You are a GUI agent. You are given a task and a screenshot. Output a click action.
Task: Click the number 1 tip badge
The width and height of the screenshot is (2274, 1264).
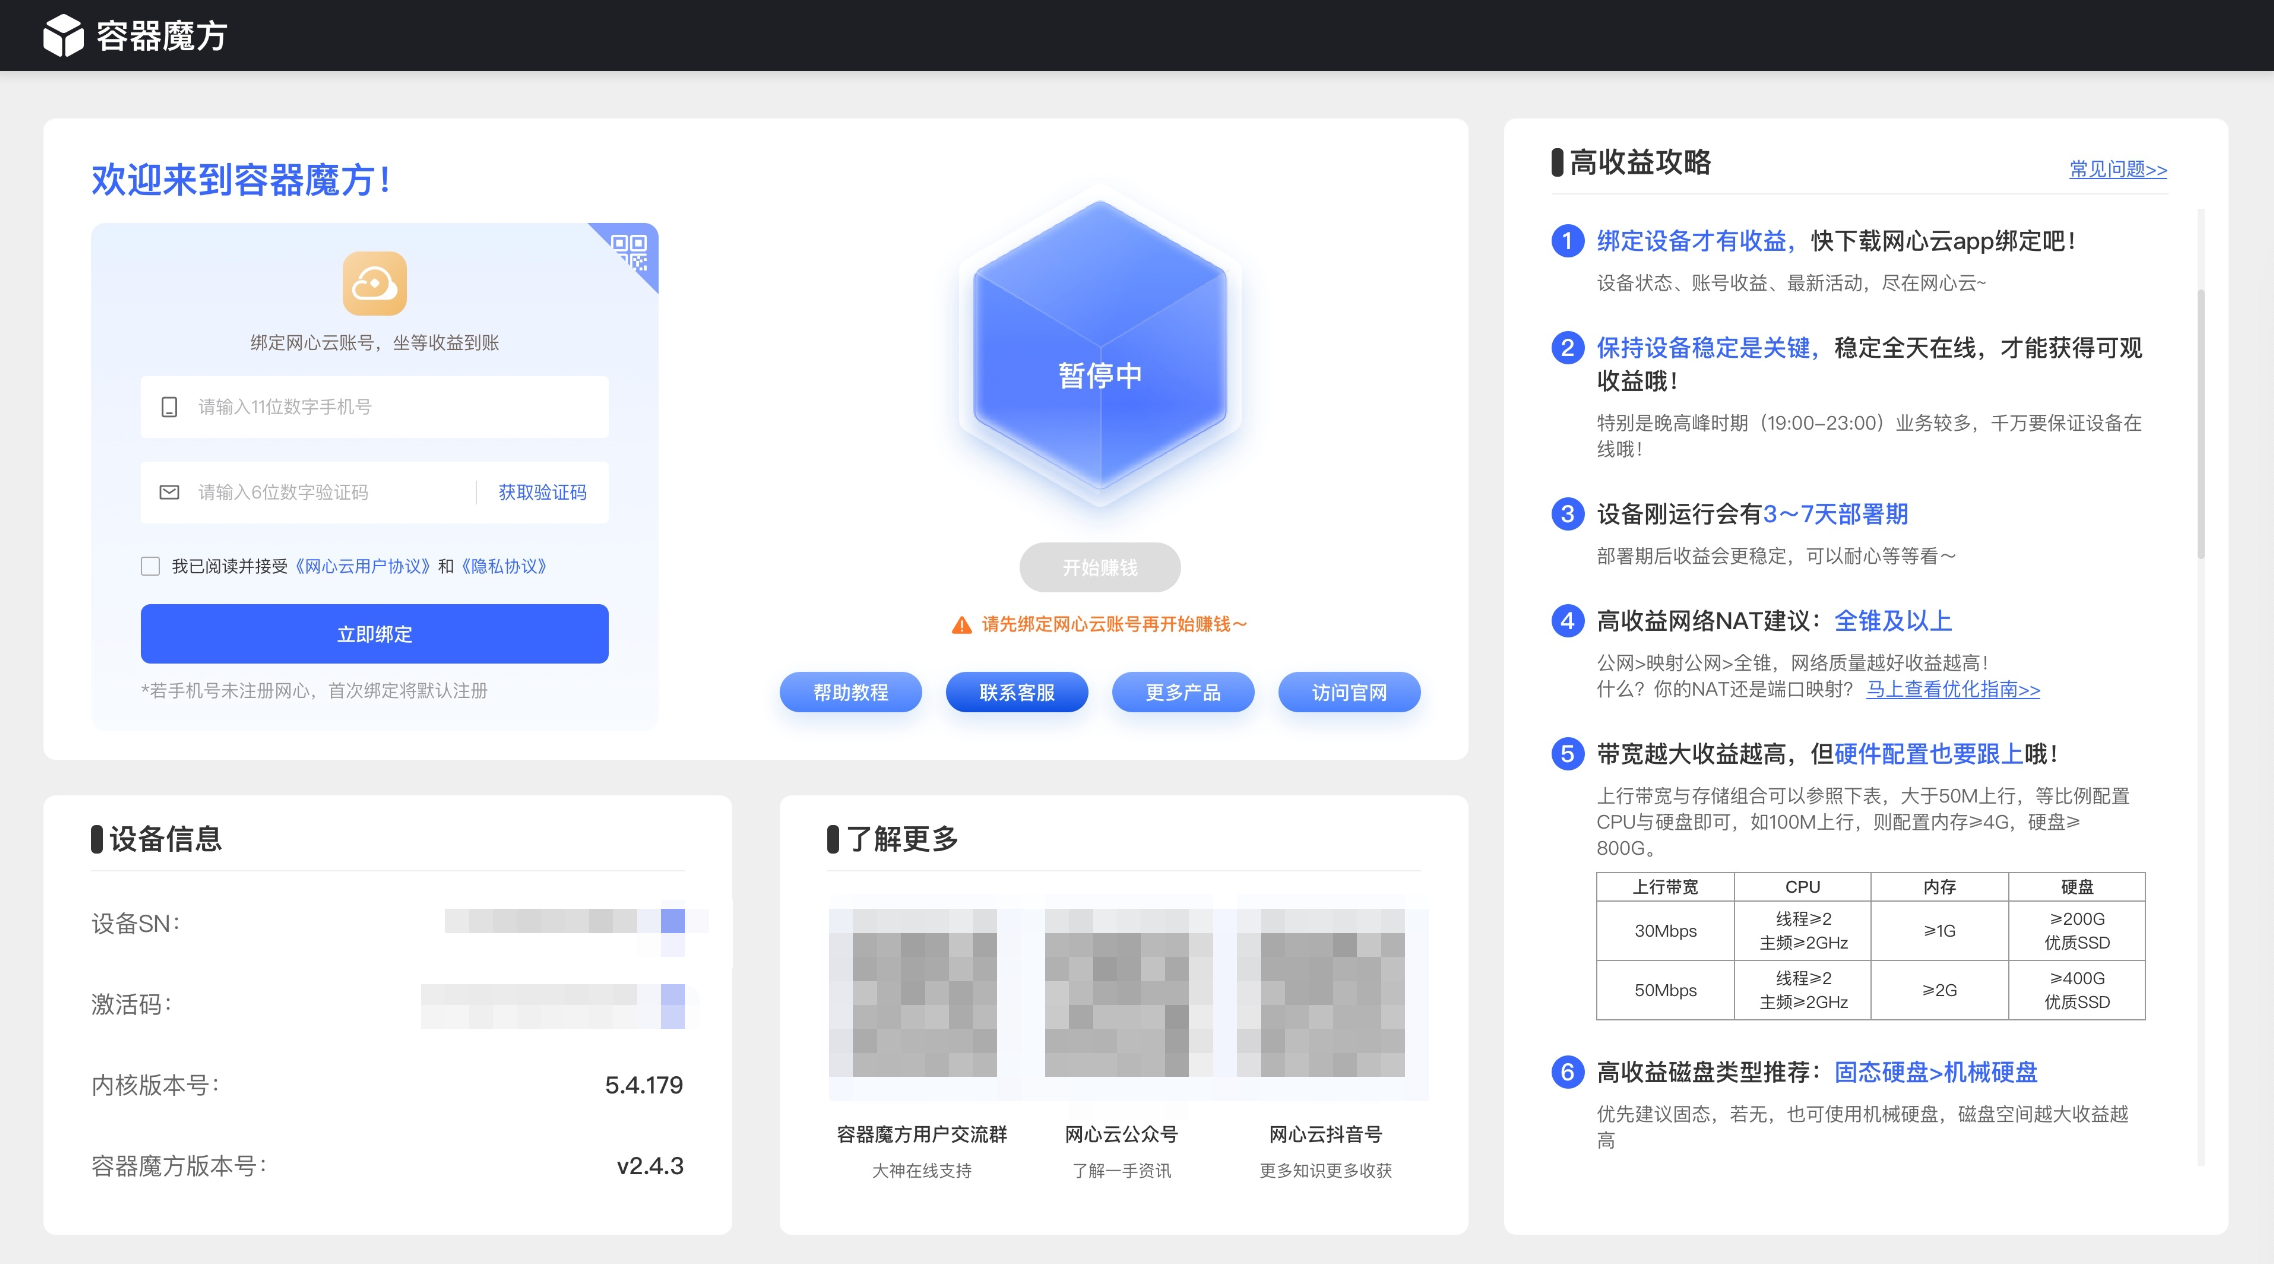pyautogui.click(x=1567, y=241)
